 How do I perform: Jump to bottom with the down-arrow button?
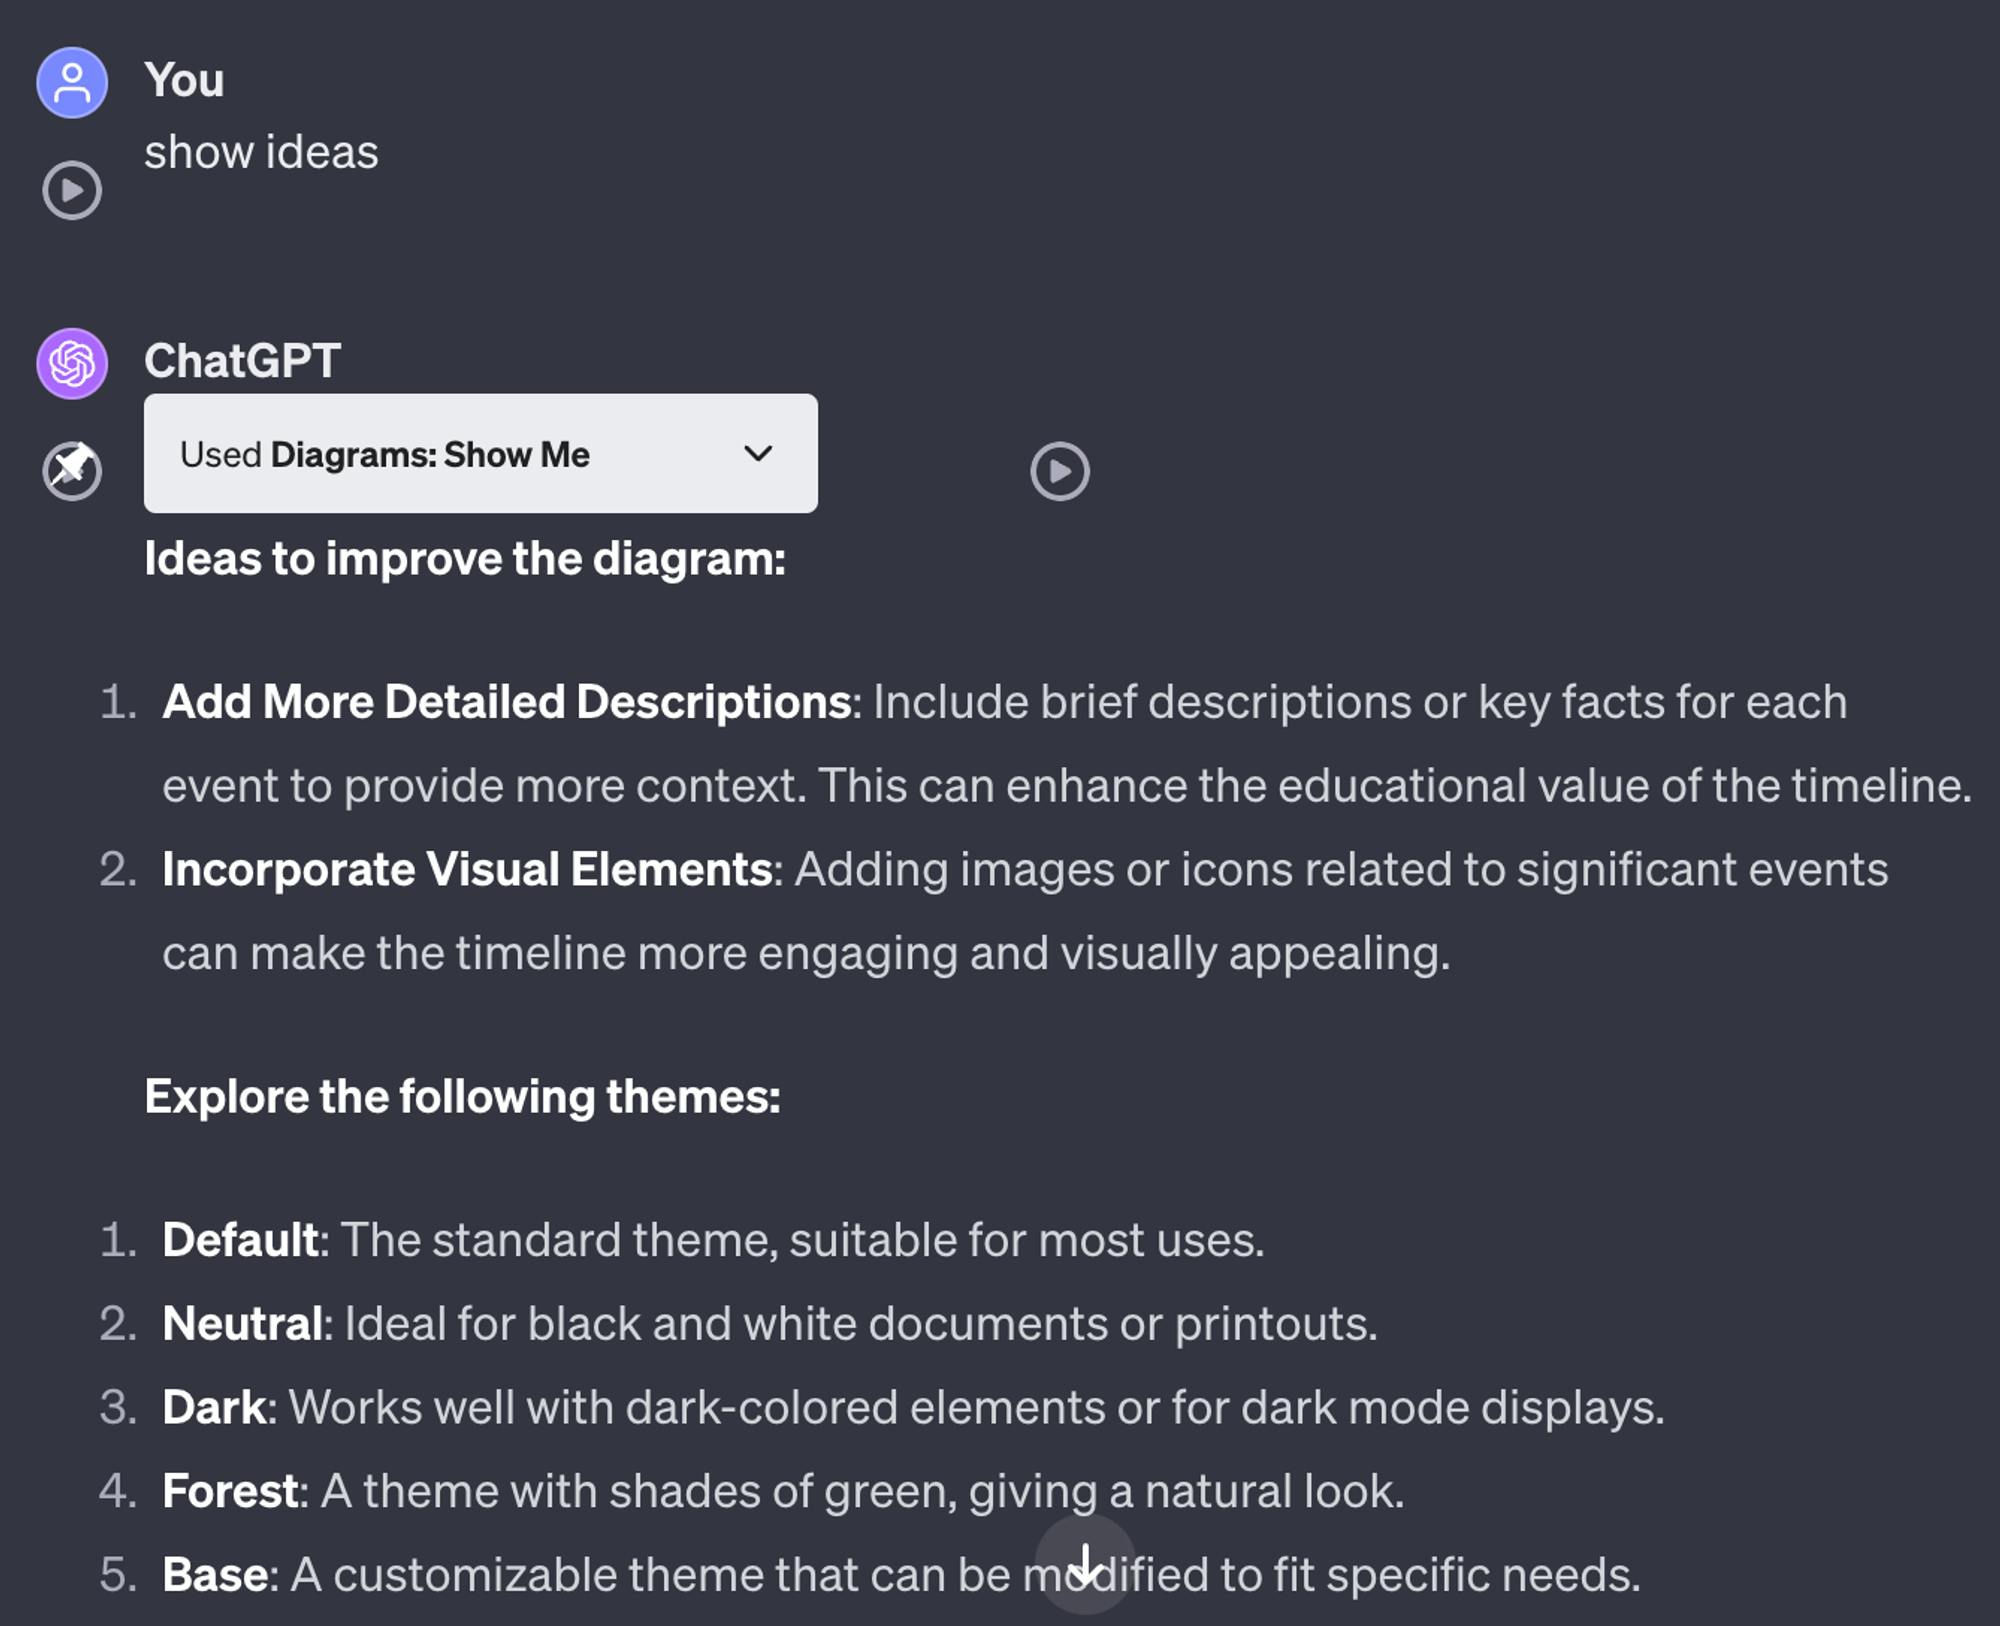[1085, 1563]
